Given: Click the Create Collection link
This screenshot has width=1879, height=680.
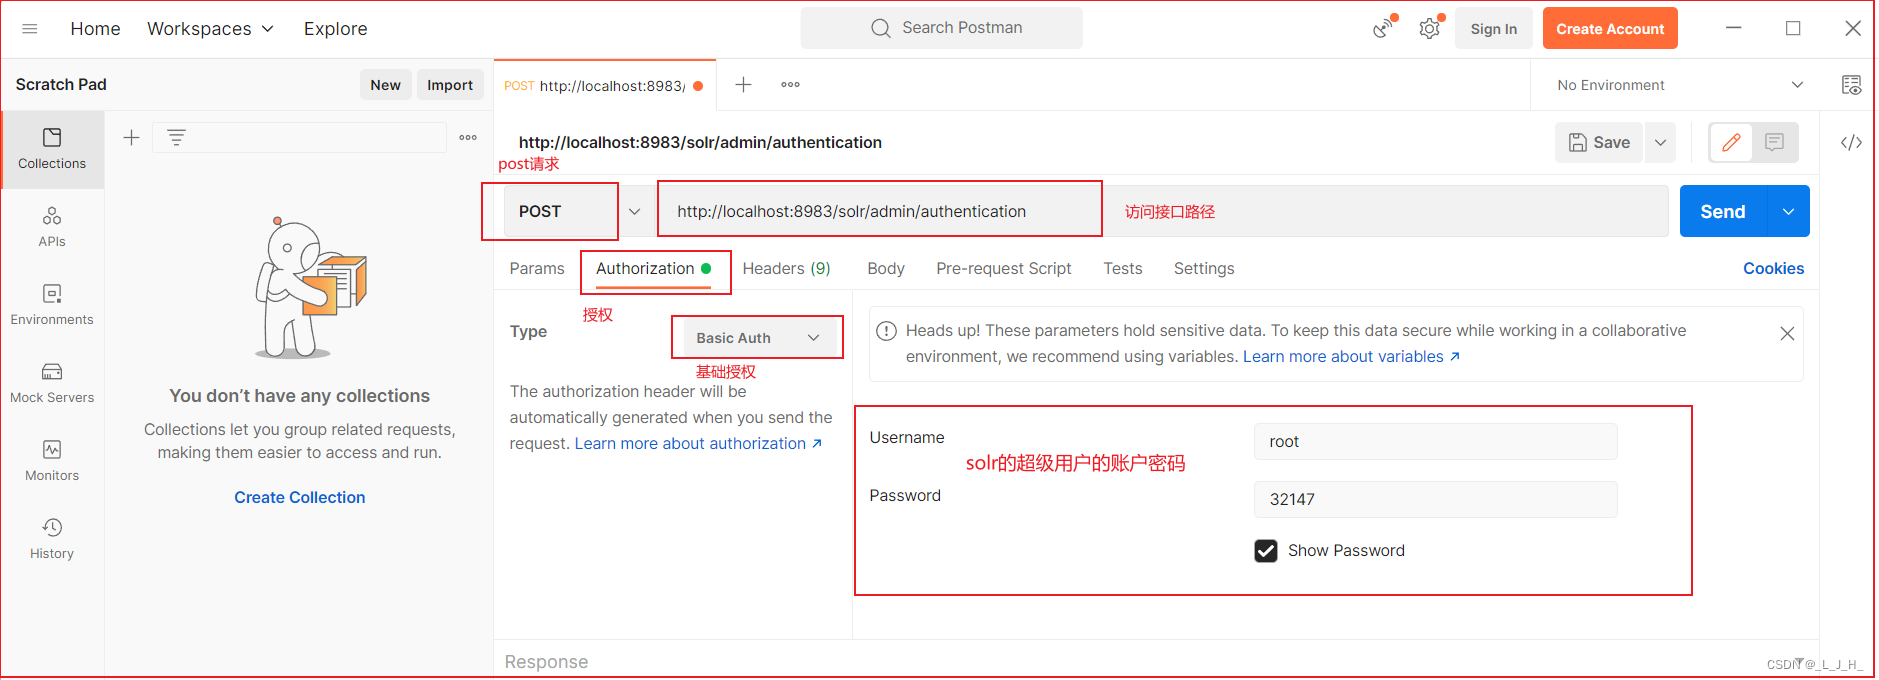Looking at the screenshot, I should tap(299, 497).
